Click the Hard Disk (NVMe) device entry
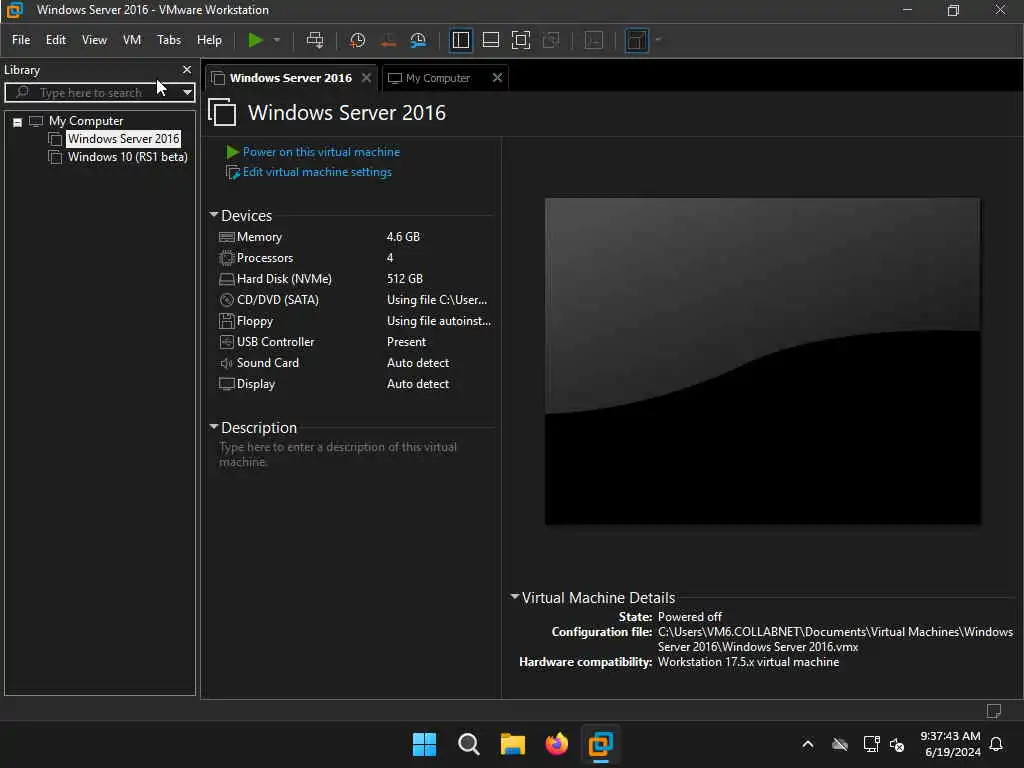The width and height of the screenshot is (1024, 768). (x=284, y=279)
